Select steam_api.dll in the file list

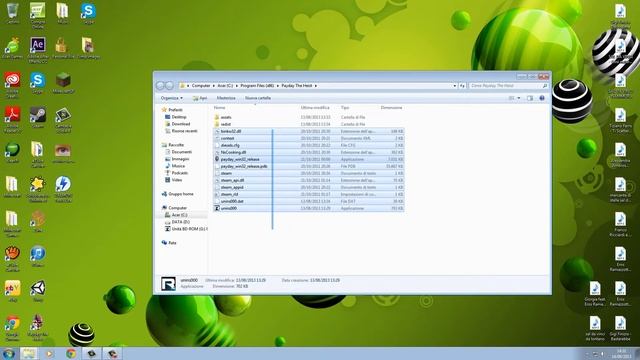click(309, 180)
